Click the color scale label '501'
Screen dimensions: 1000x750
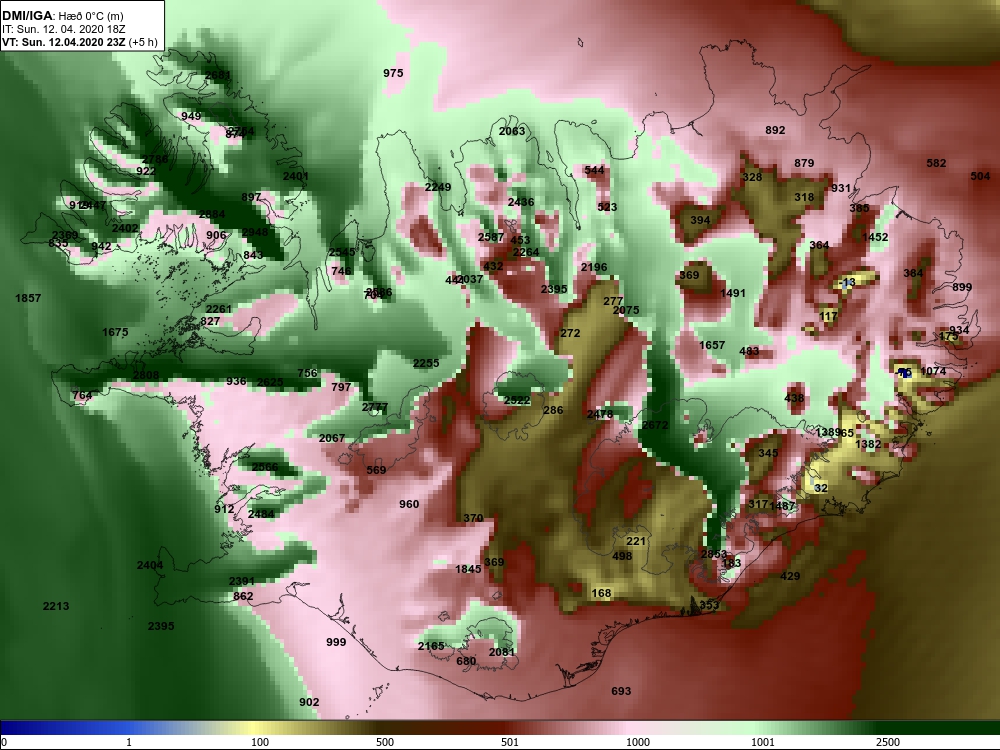[510, 742]
